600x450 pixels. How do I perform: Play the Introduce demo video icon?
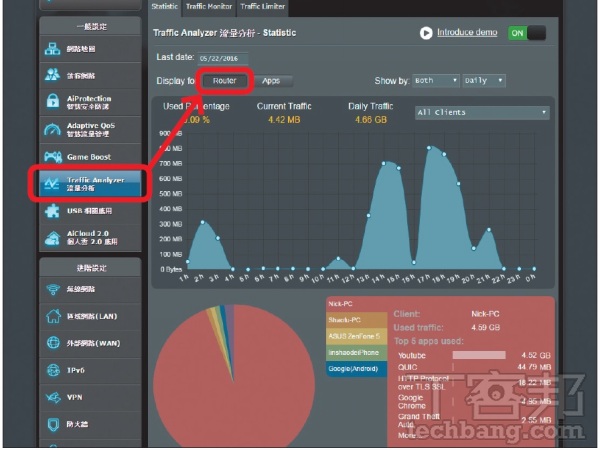click(x=426, y=33)
